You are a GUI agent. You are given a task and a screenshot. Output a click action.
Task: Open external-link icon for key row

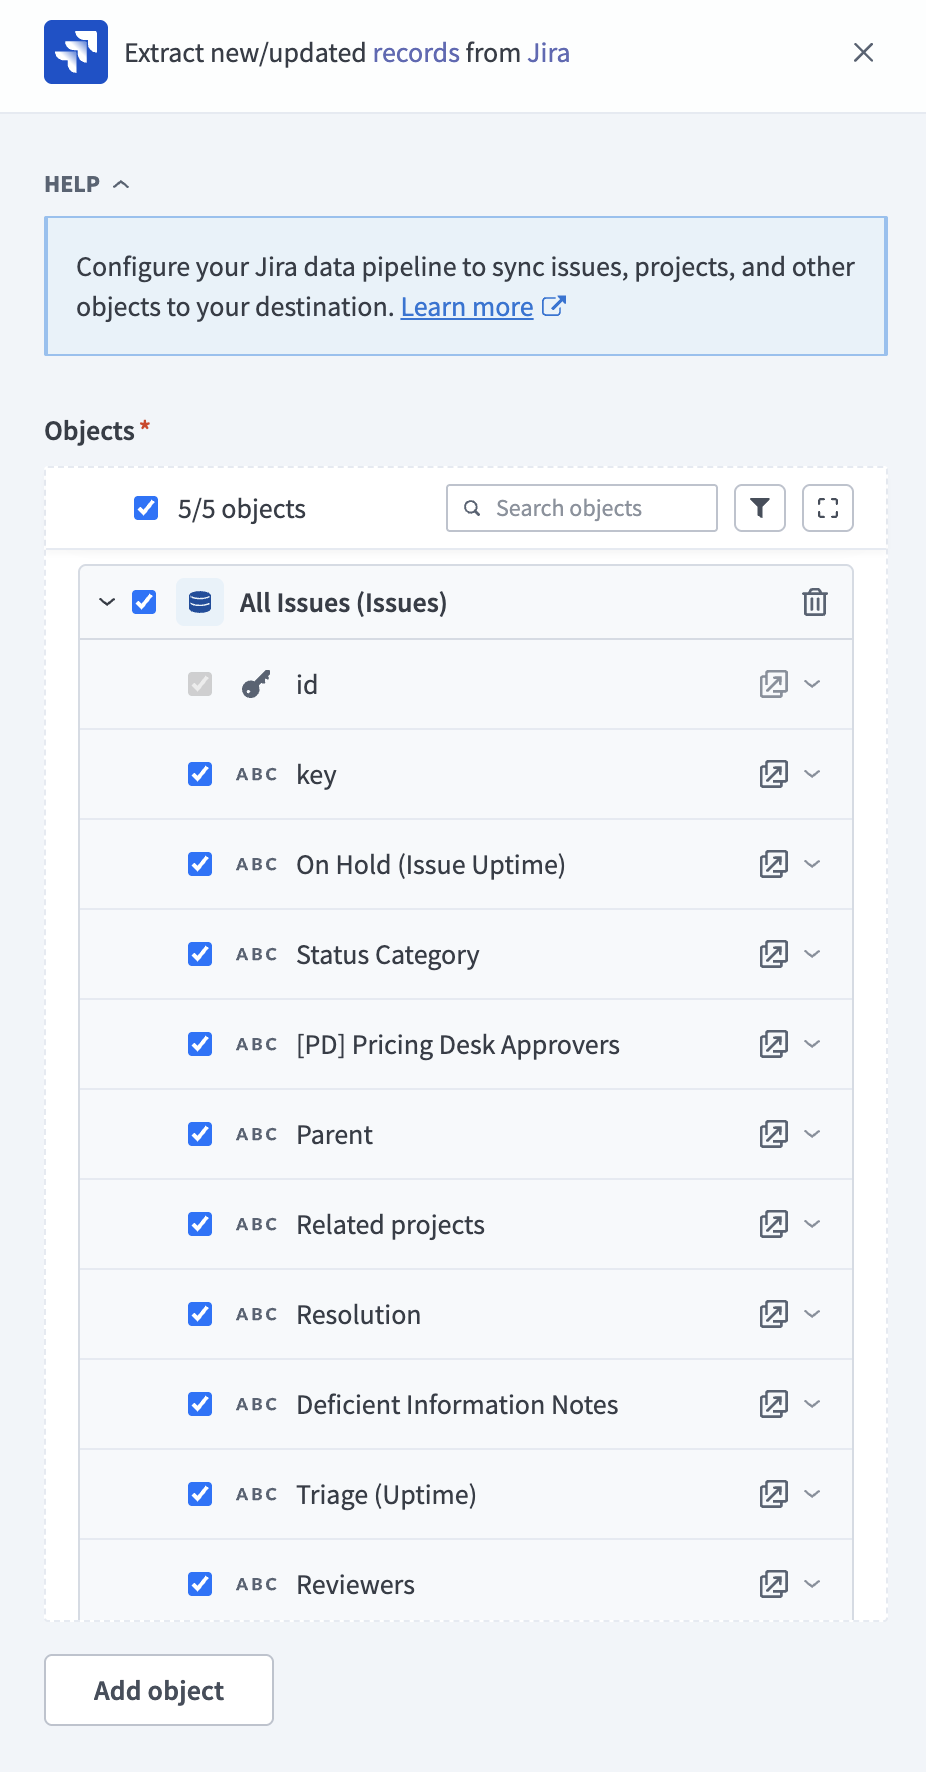coord(774,774)
